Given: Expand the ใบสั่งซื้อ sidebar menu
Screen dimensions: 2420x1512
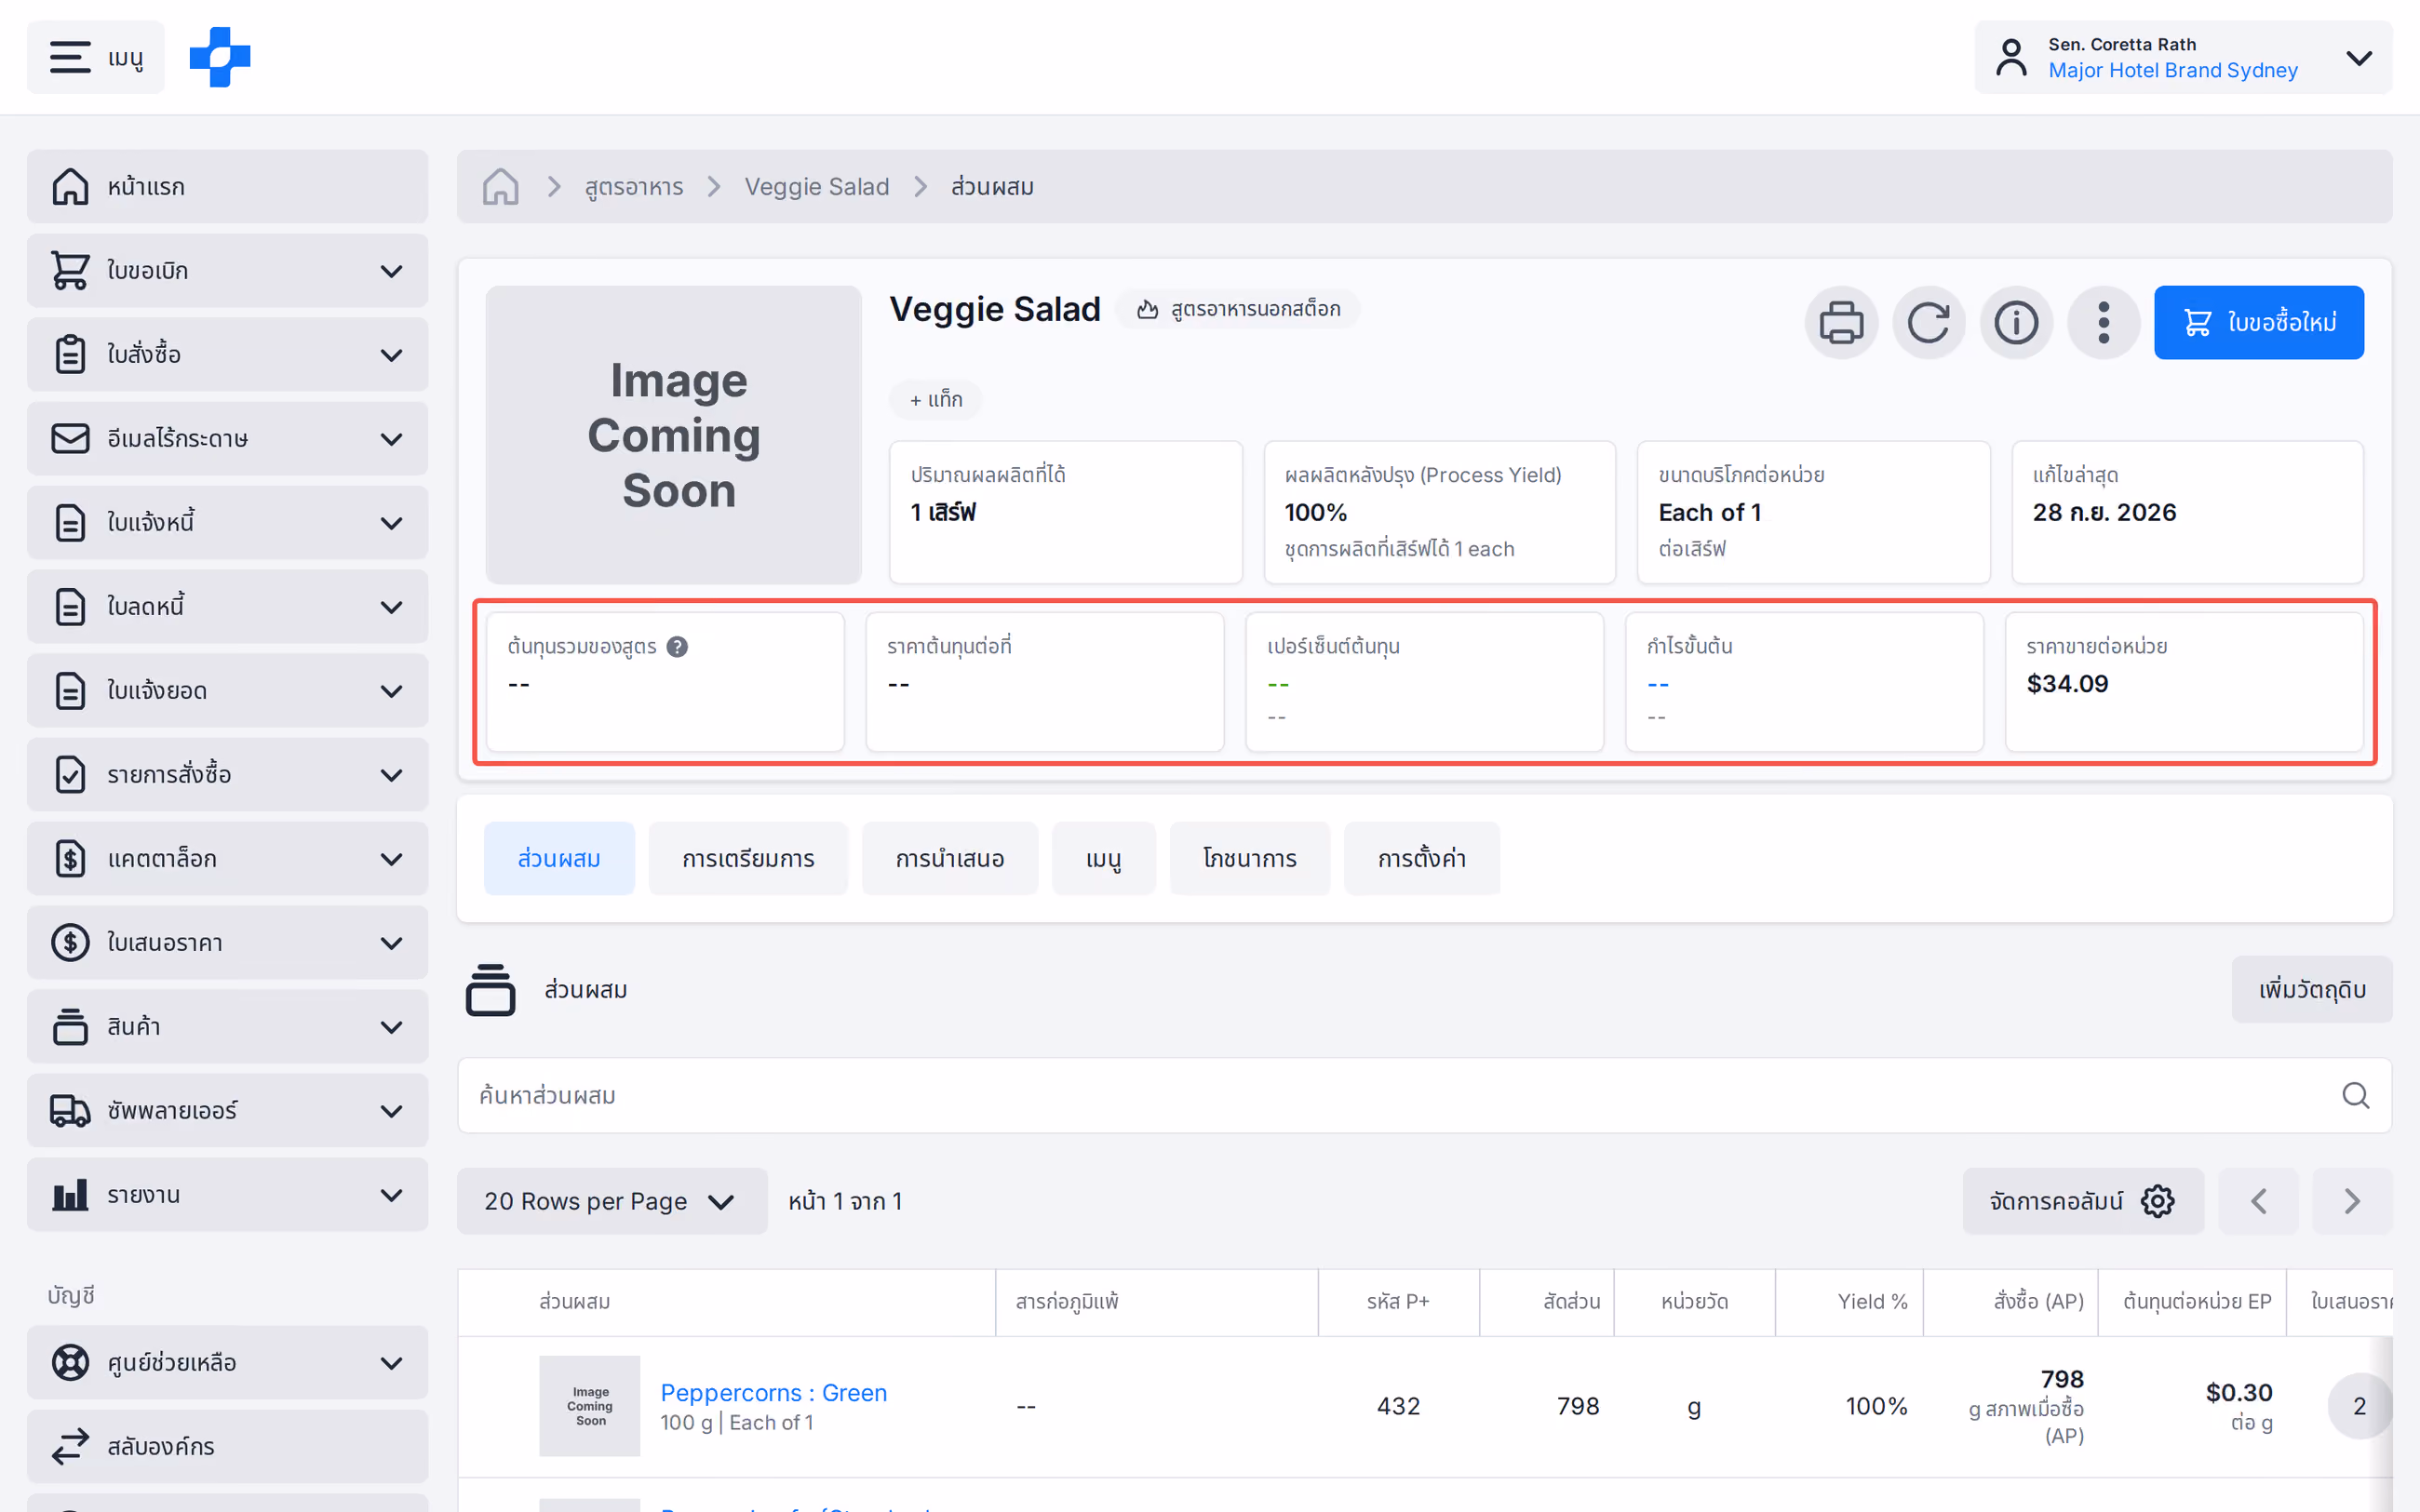Looking at the screenshot, I should click(x=228, y=355).
